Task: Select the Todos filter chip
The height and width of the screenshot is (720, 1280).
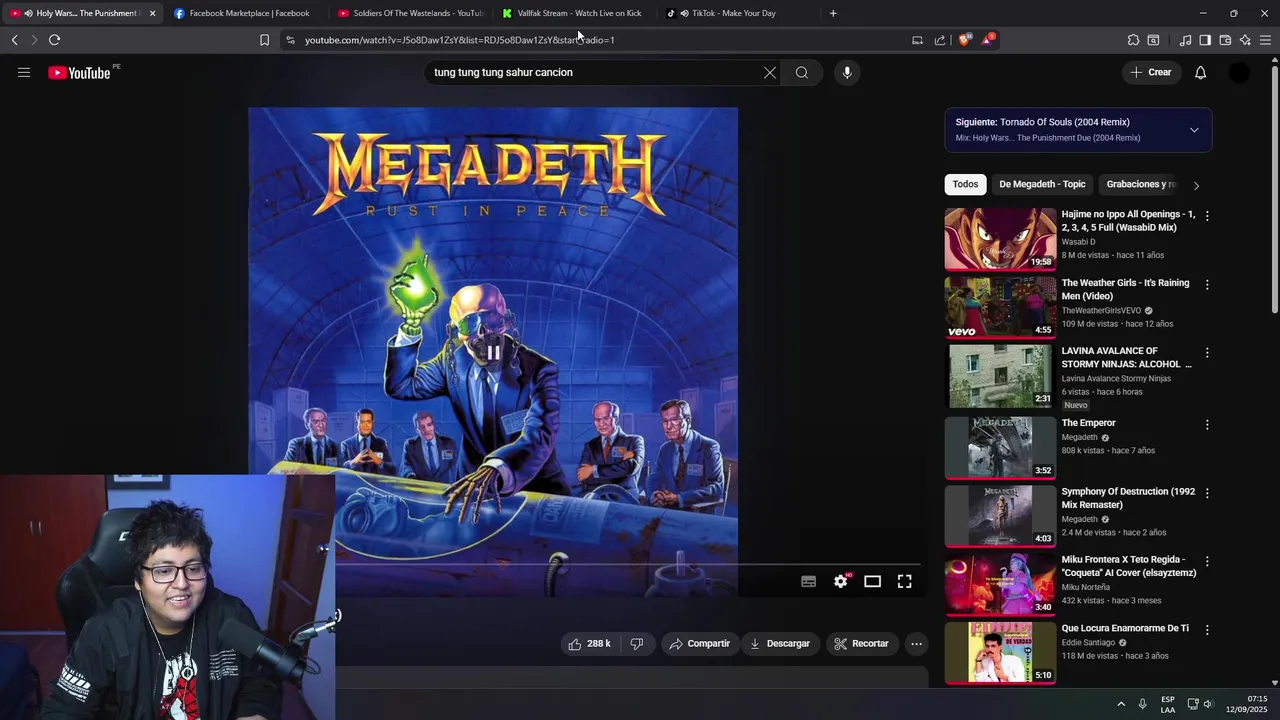Action: (x=965, y=184)
